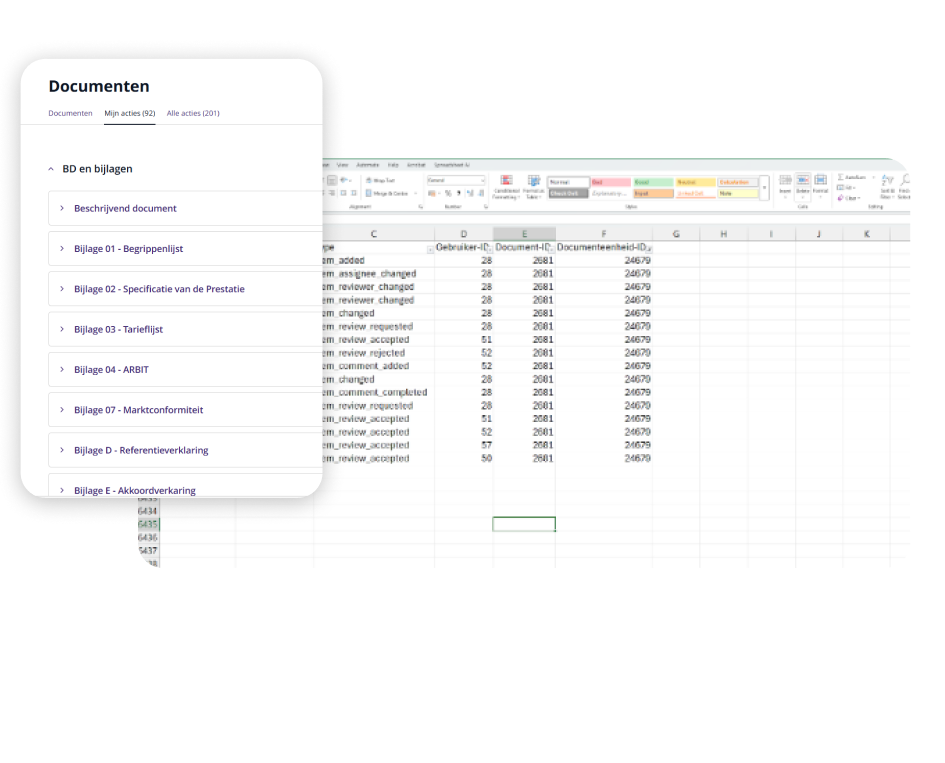Open the Automate ribbon tab in Excel
This screenshot has height=763, width=945.
(x=368, y=165)
